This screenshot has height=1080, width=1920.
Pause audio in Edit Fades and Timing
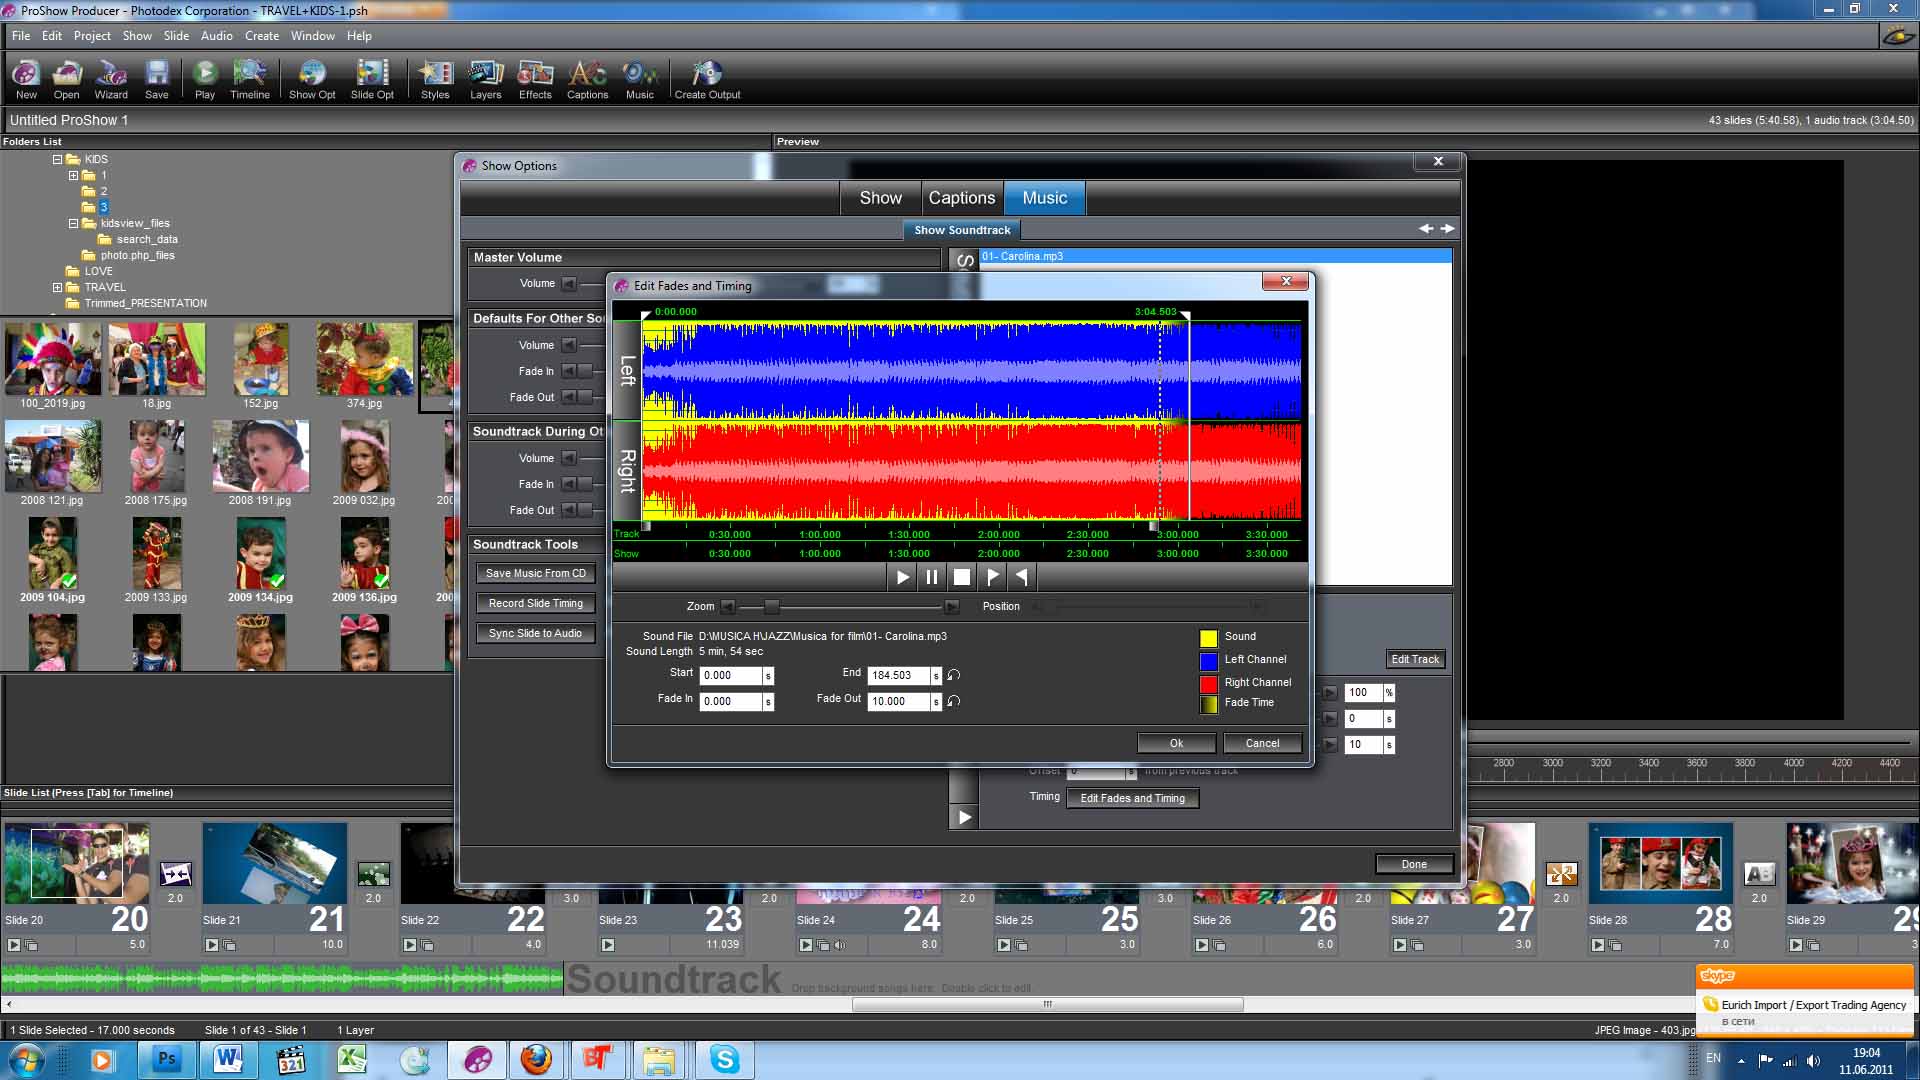(932, 577)
